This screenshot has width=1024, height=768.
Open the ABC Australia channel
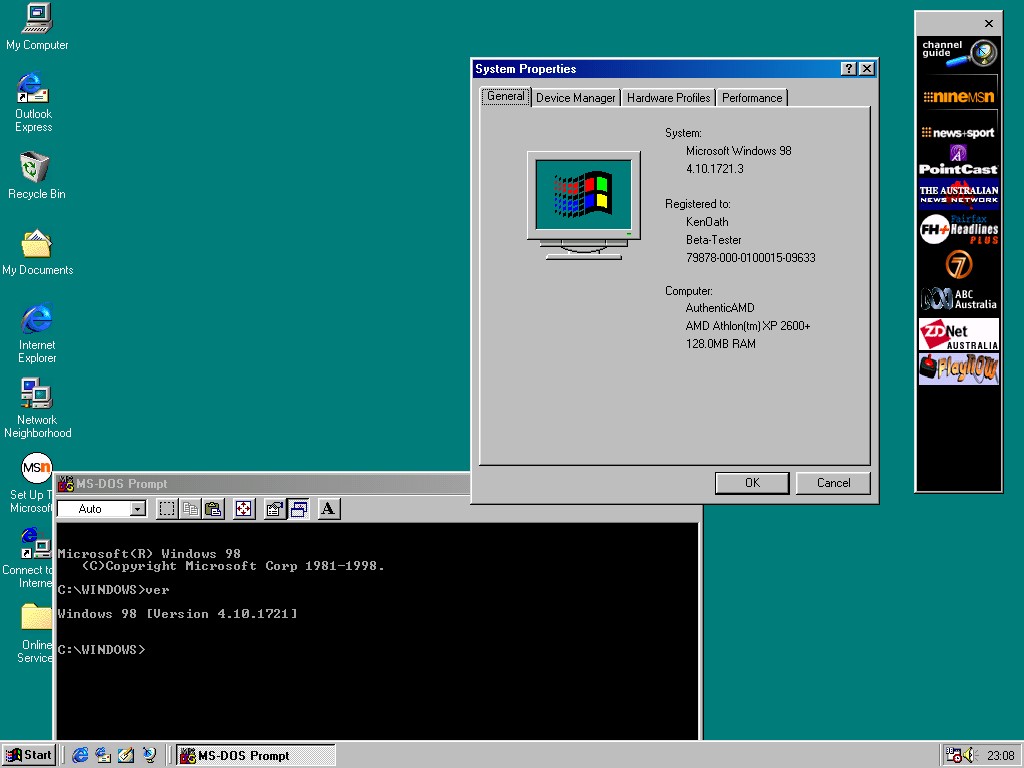coord(959,299)
